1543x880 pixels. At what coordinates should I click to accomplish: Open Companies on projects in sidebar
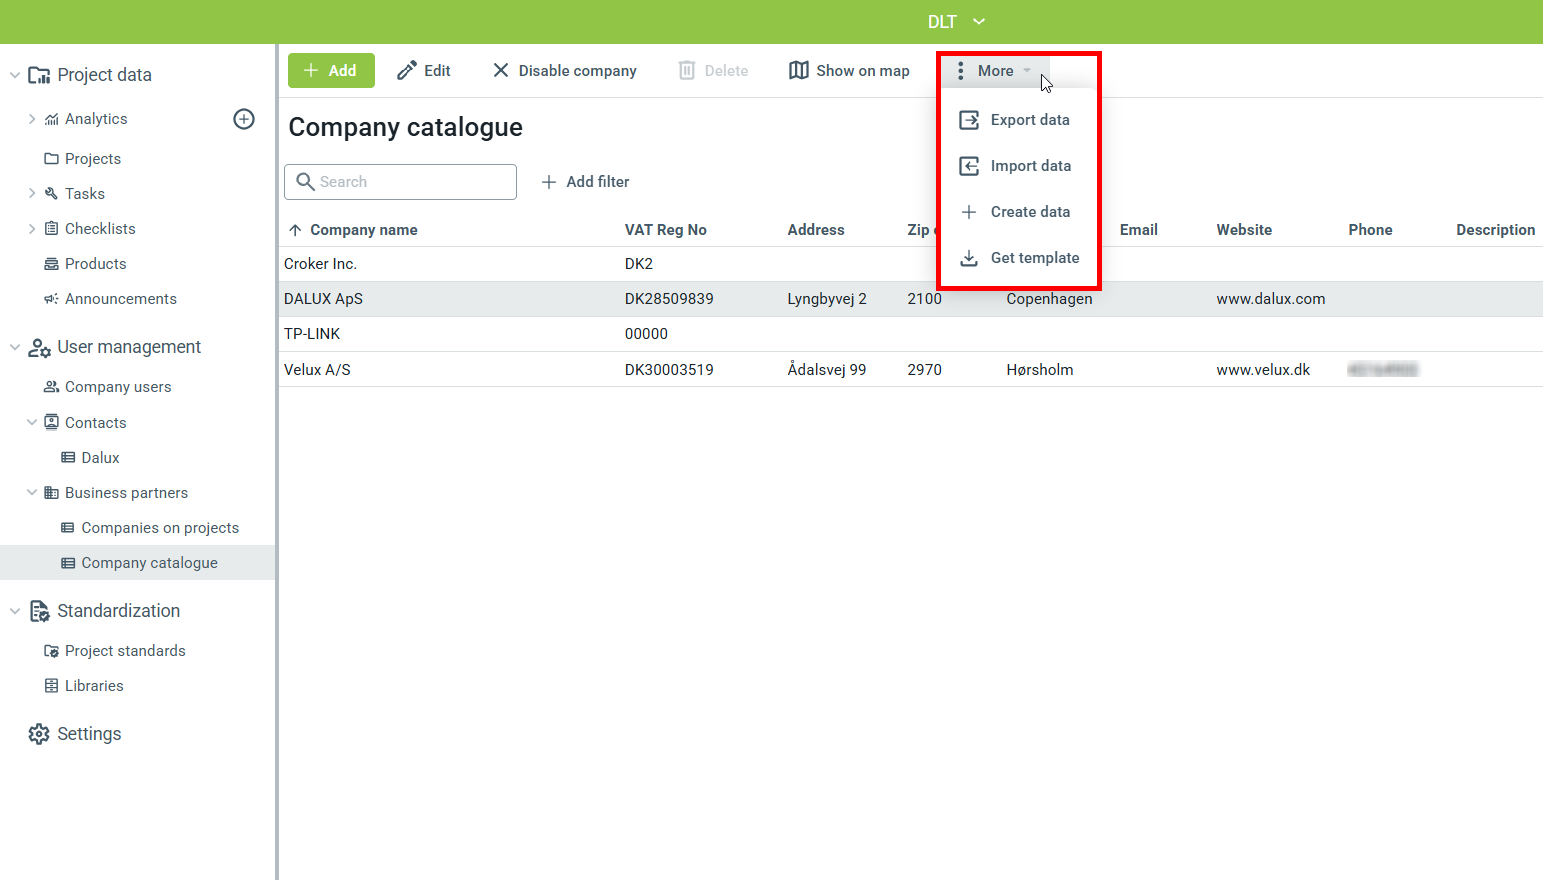[159, 528]
